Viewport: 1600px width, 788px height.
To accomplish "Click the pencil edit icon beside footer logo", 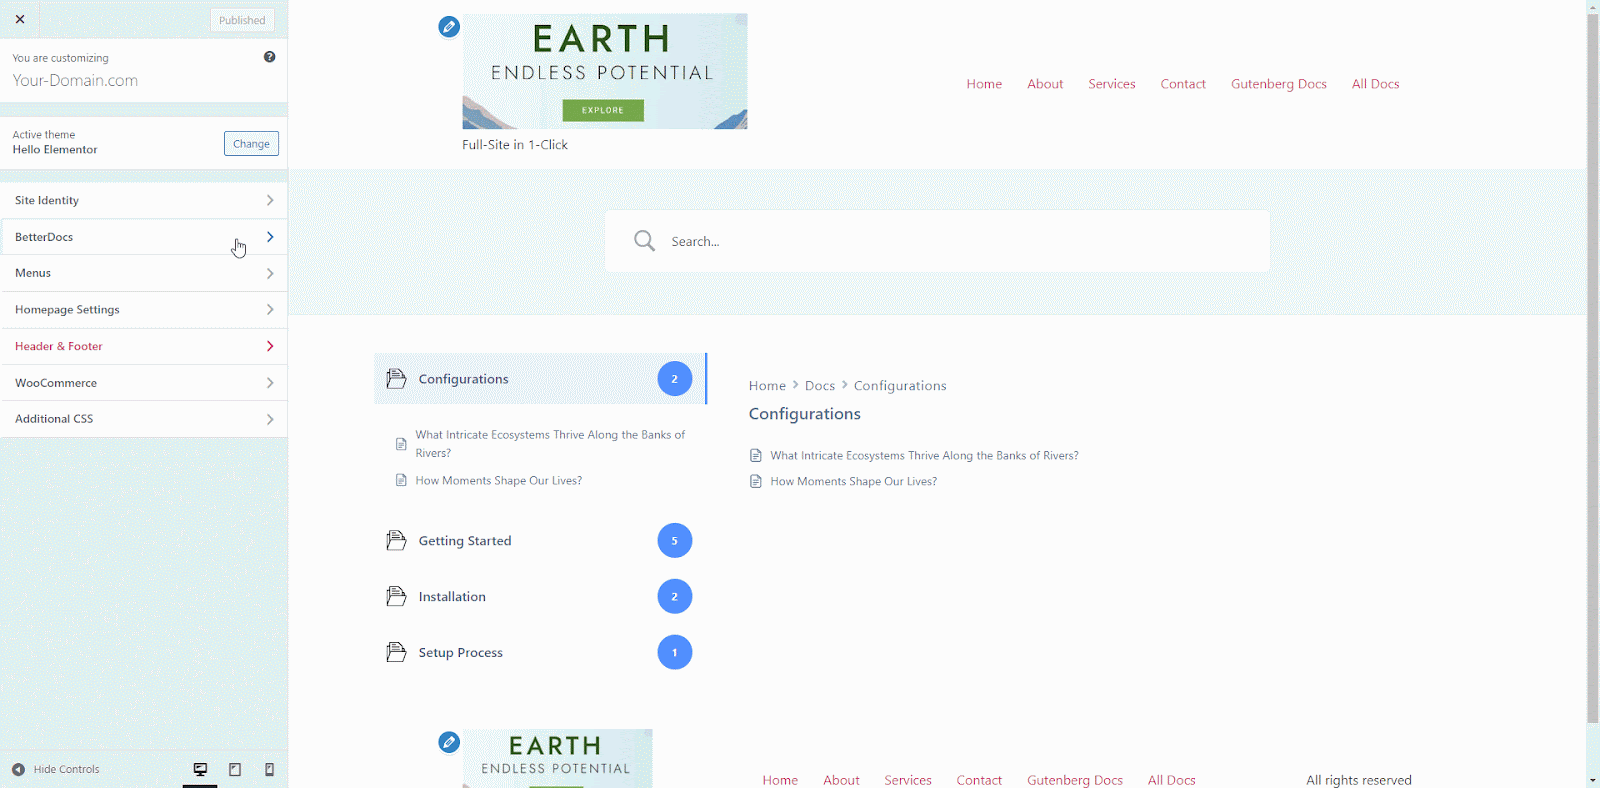I will 449,742.
